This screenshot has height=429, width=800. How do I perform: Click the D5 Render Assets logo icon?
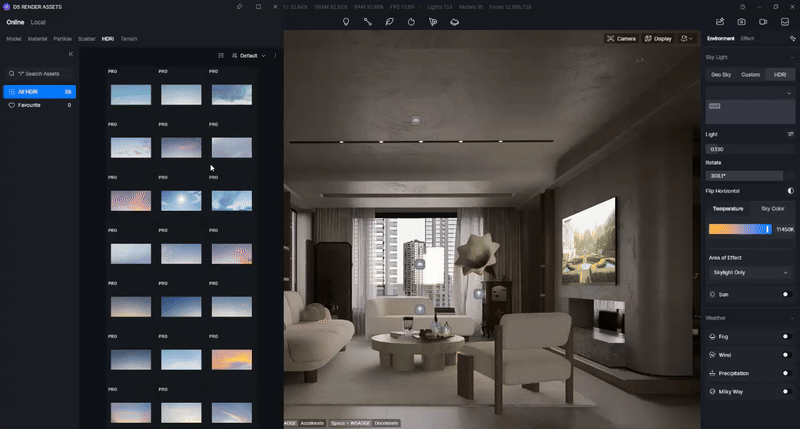pos(7,7)
